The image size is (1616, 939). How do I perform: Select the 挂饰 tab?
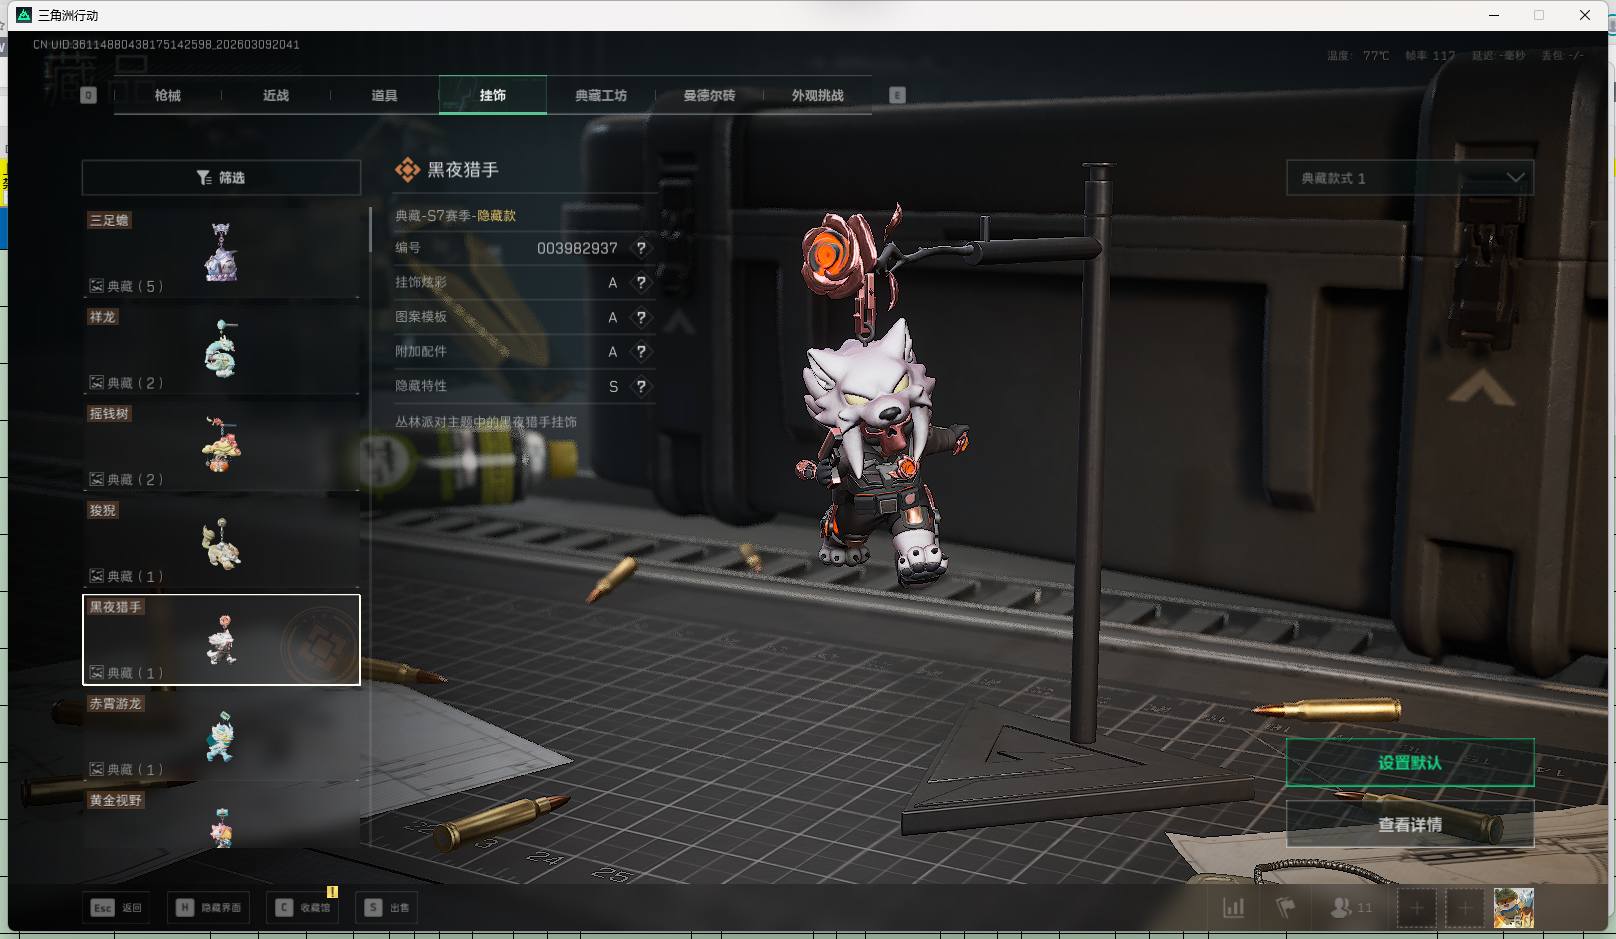(x=493, y=95)
